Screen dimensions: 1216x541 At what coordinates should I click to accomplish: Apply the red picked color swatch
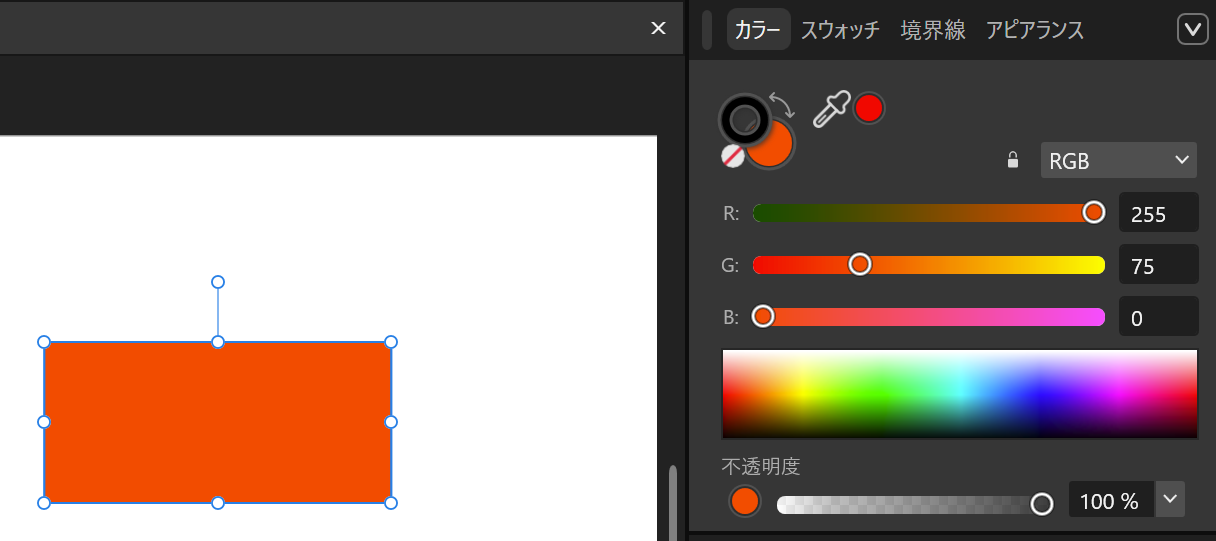[x=869, y=108]
